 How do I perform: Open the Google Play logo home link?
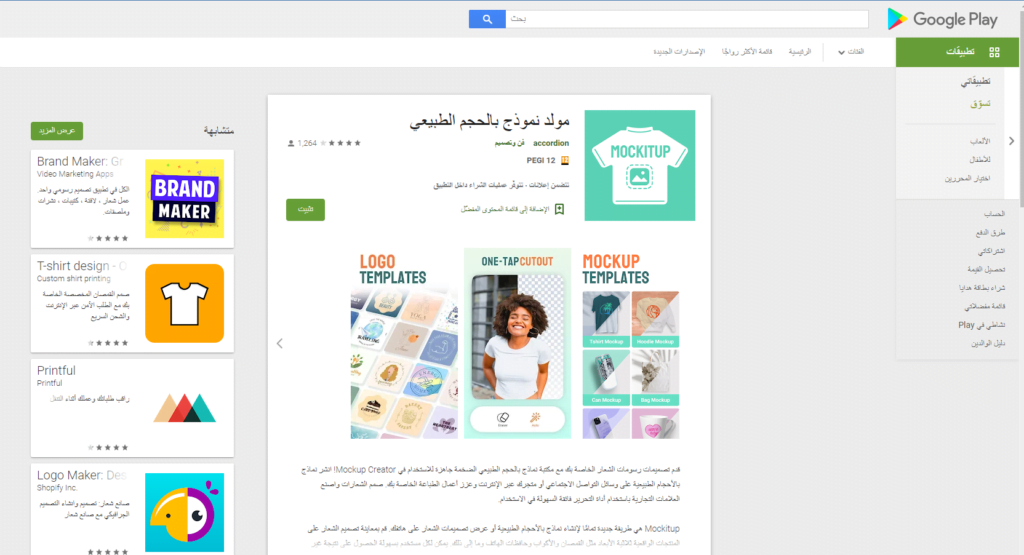click(x=942, y=19)
